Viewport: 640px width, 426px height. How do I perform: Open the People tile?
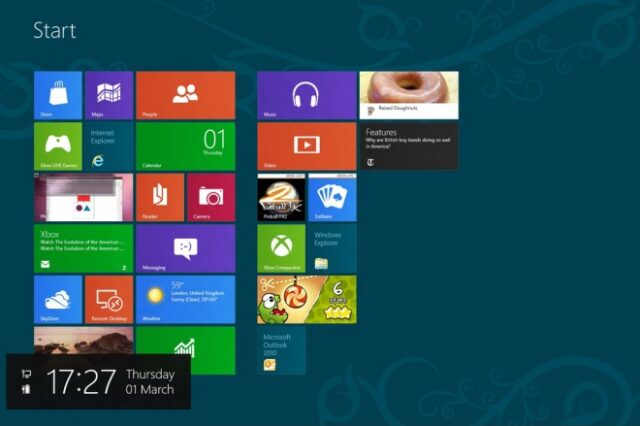tap(185, 95)
